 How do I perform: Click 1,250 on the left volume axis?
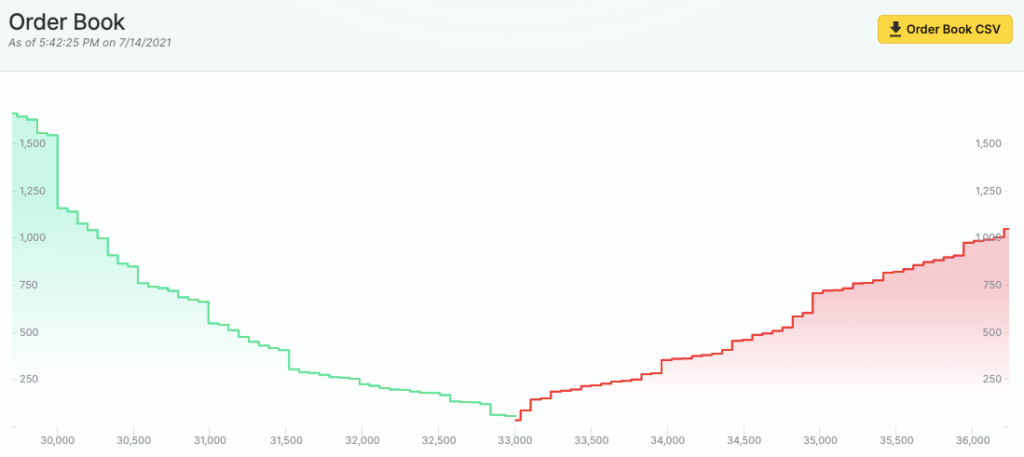click(x=32, y=191)
